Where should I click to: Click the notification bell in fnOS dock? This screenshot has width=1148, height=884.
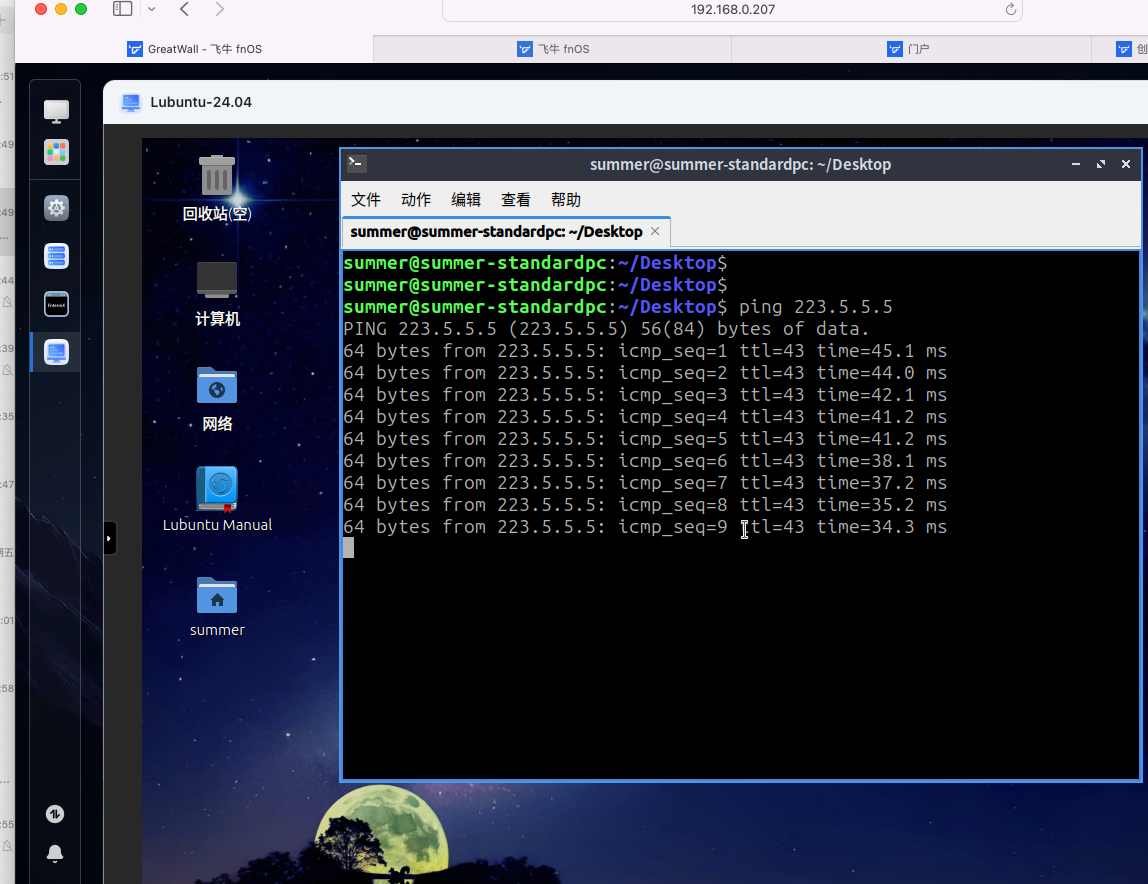pyautogui.click(x=56, y=853)
